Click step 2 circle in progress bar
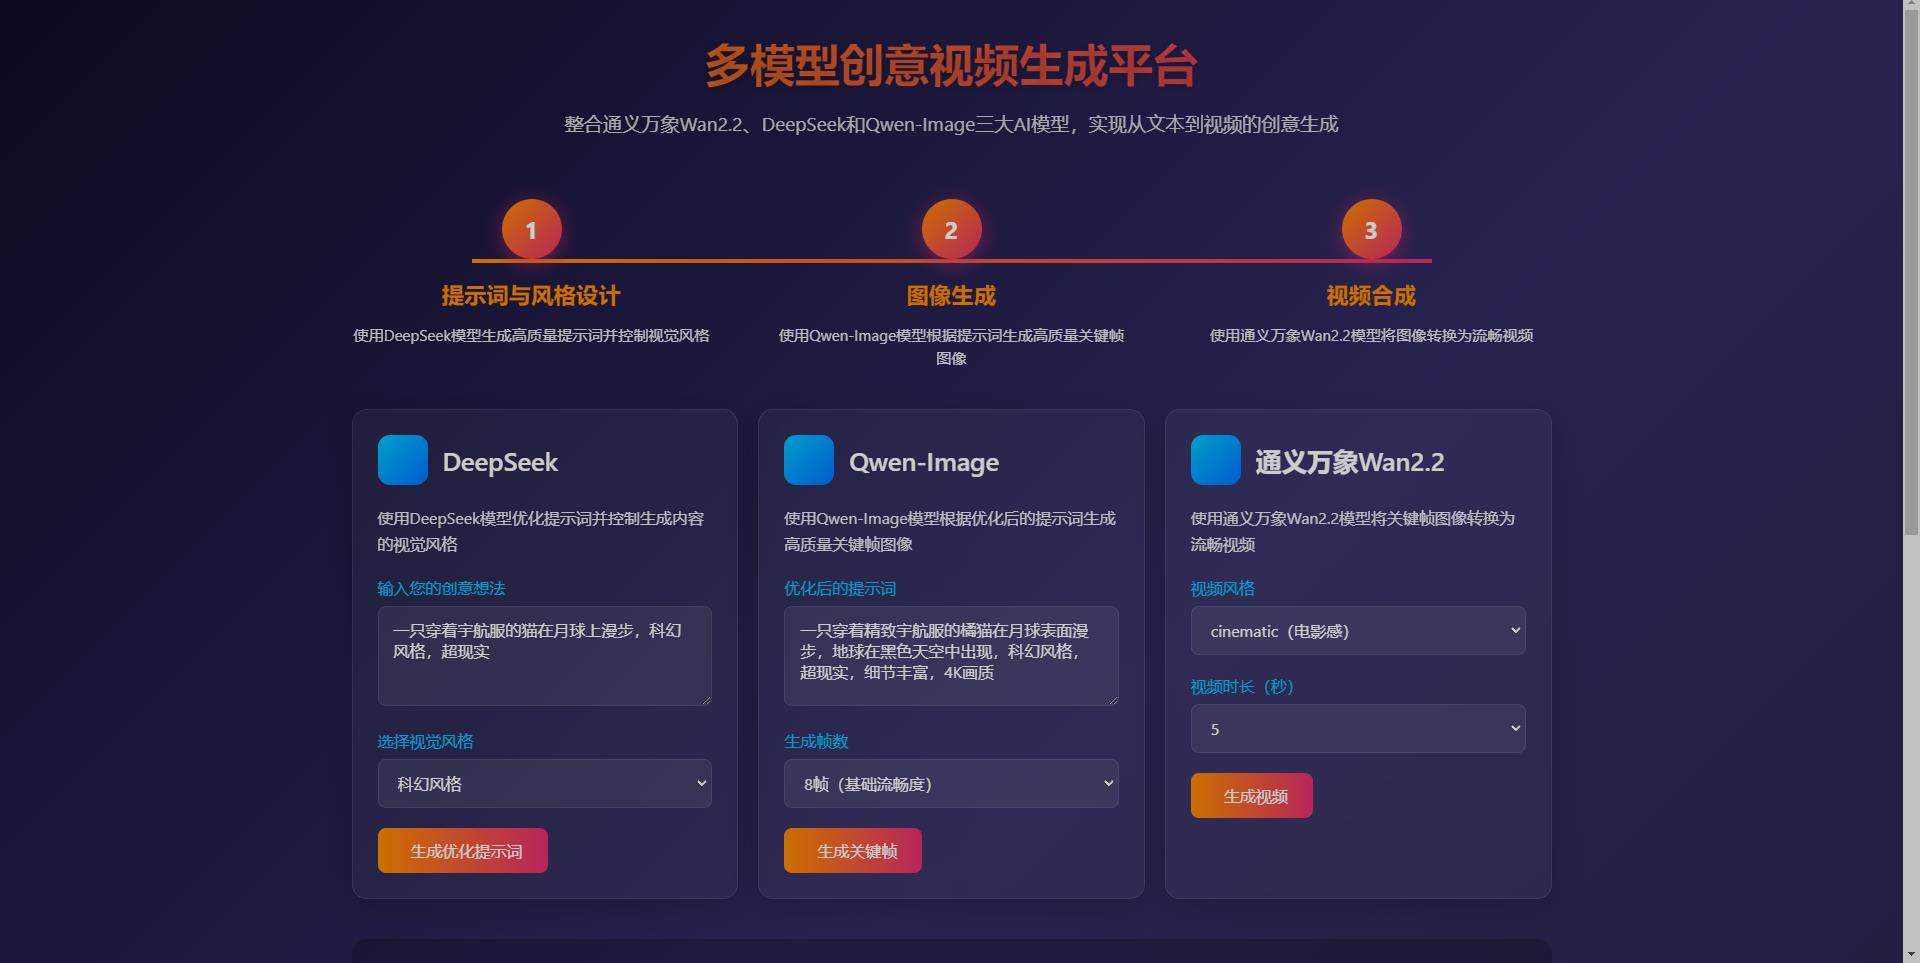 [952, 230]
